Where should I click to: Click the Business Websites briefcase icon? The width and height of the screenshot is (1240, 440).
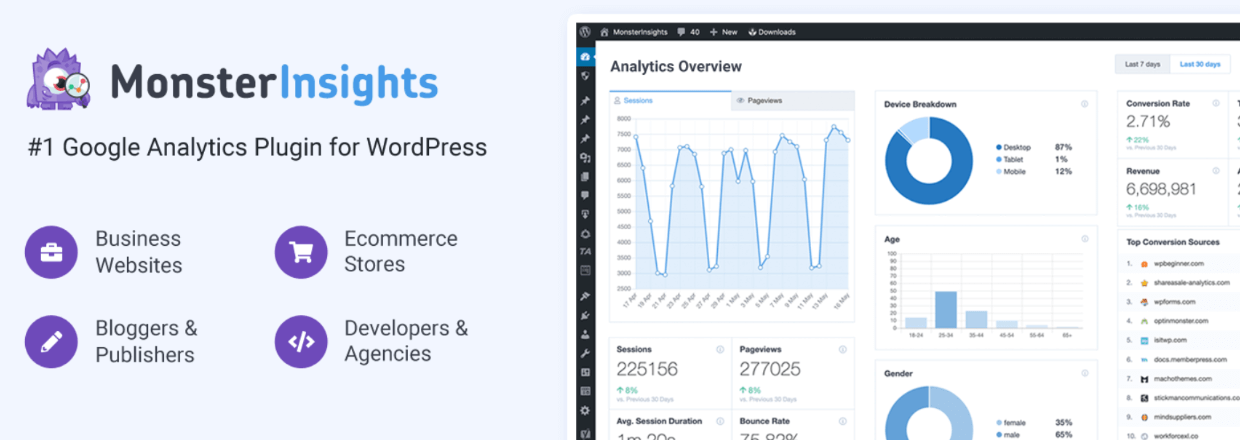click(51, 252)
